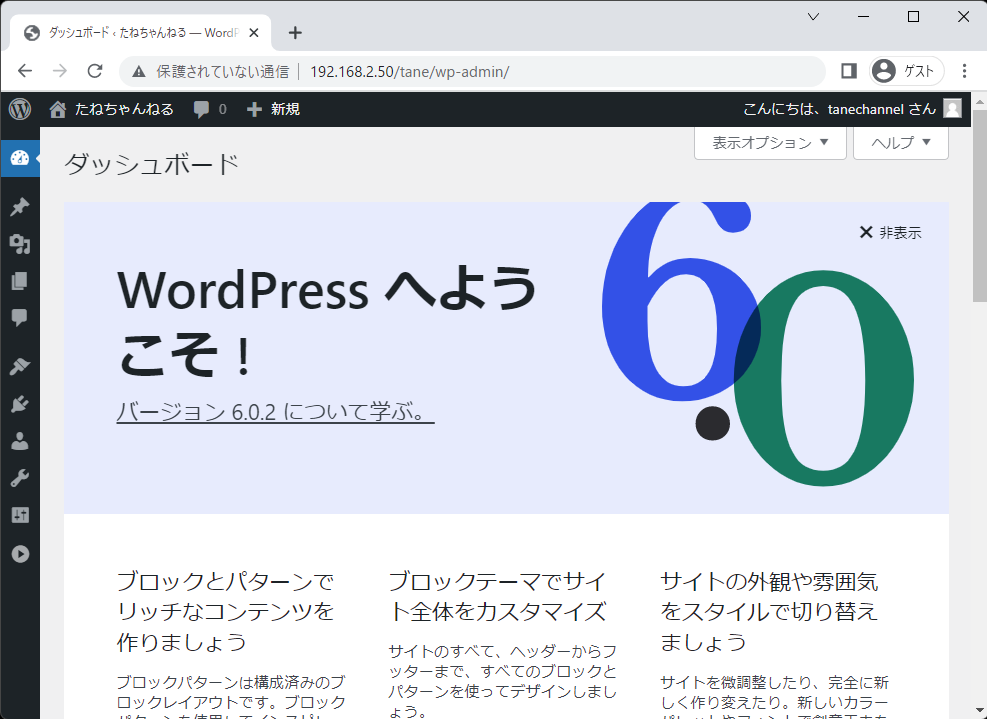Open the 新規 new content menu
The height and width of the screenshot is (719, 987).
coord(273,110)
